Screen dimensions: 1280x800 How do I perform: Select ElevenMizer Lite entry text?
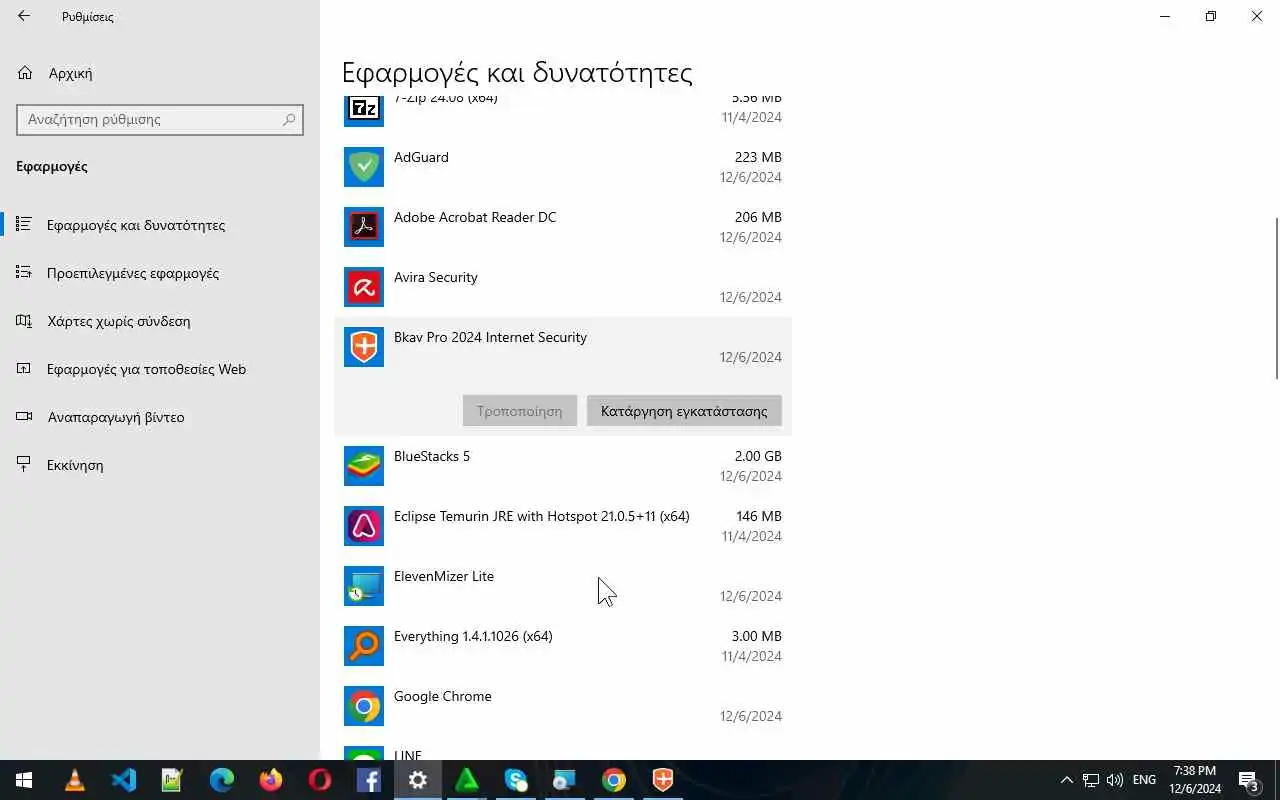point(444,576)
